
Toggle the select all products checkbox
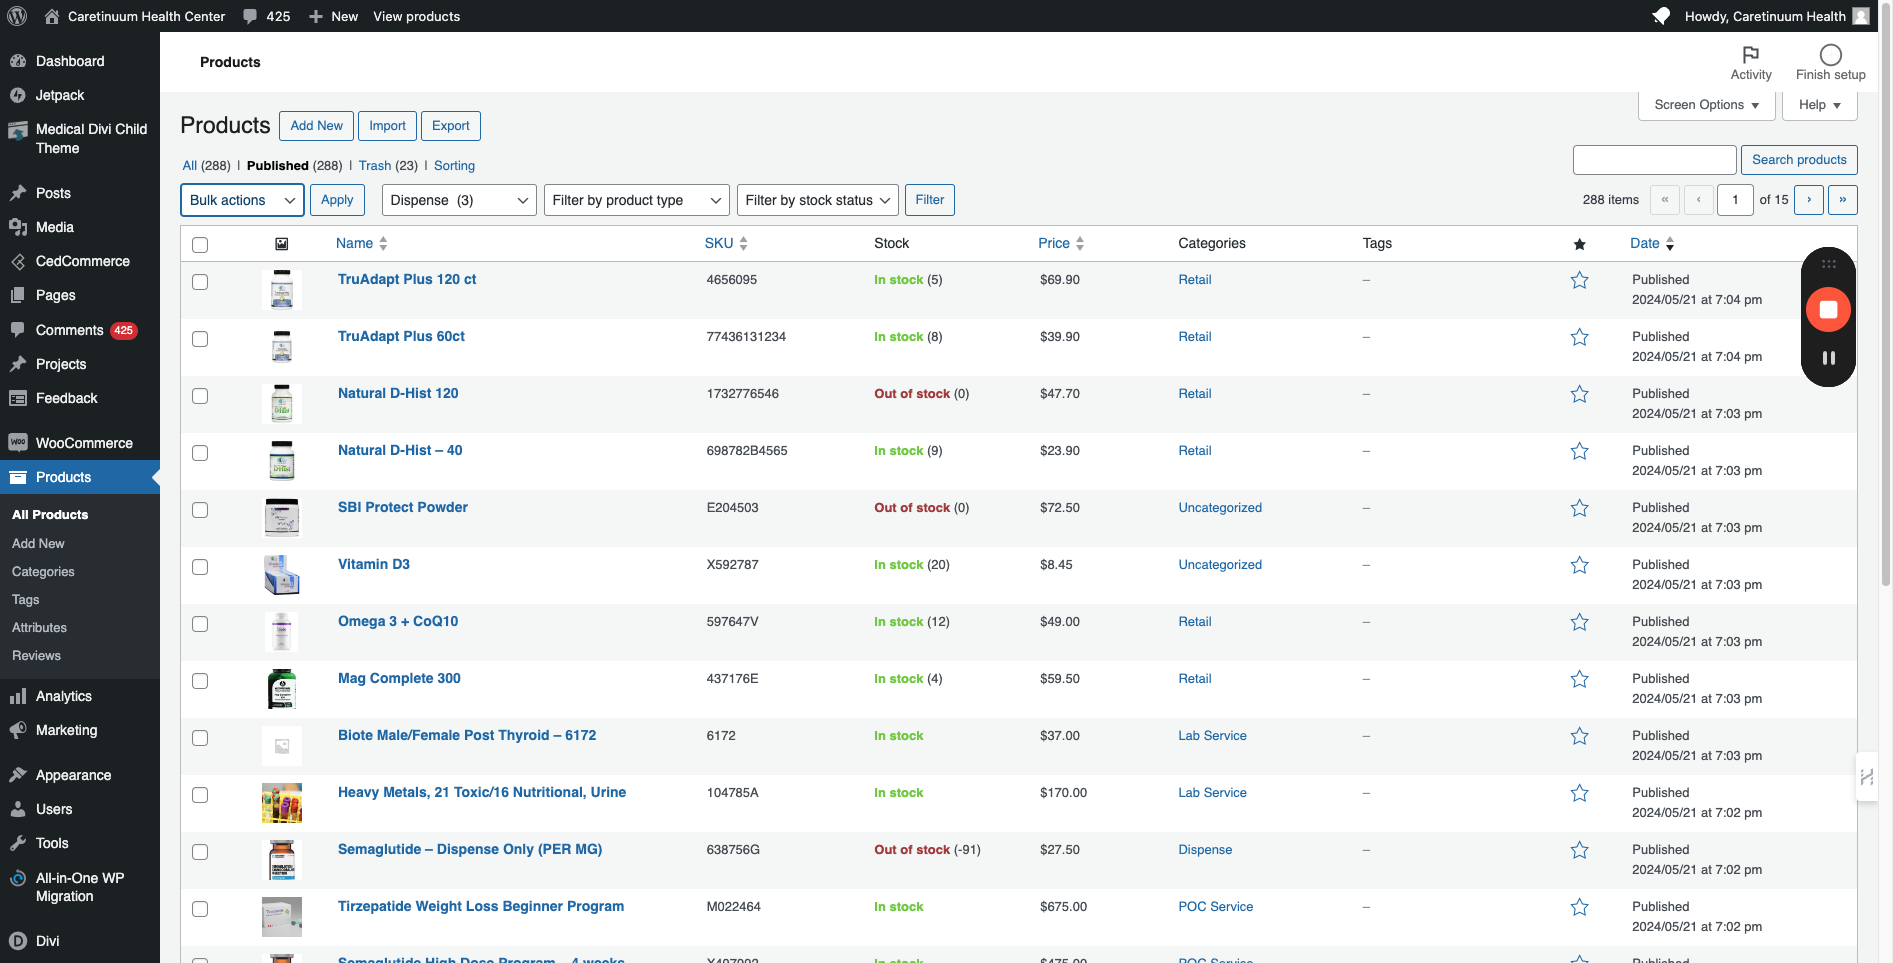coord(200,245)
